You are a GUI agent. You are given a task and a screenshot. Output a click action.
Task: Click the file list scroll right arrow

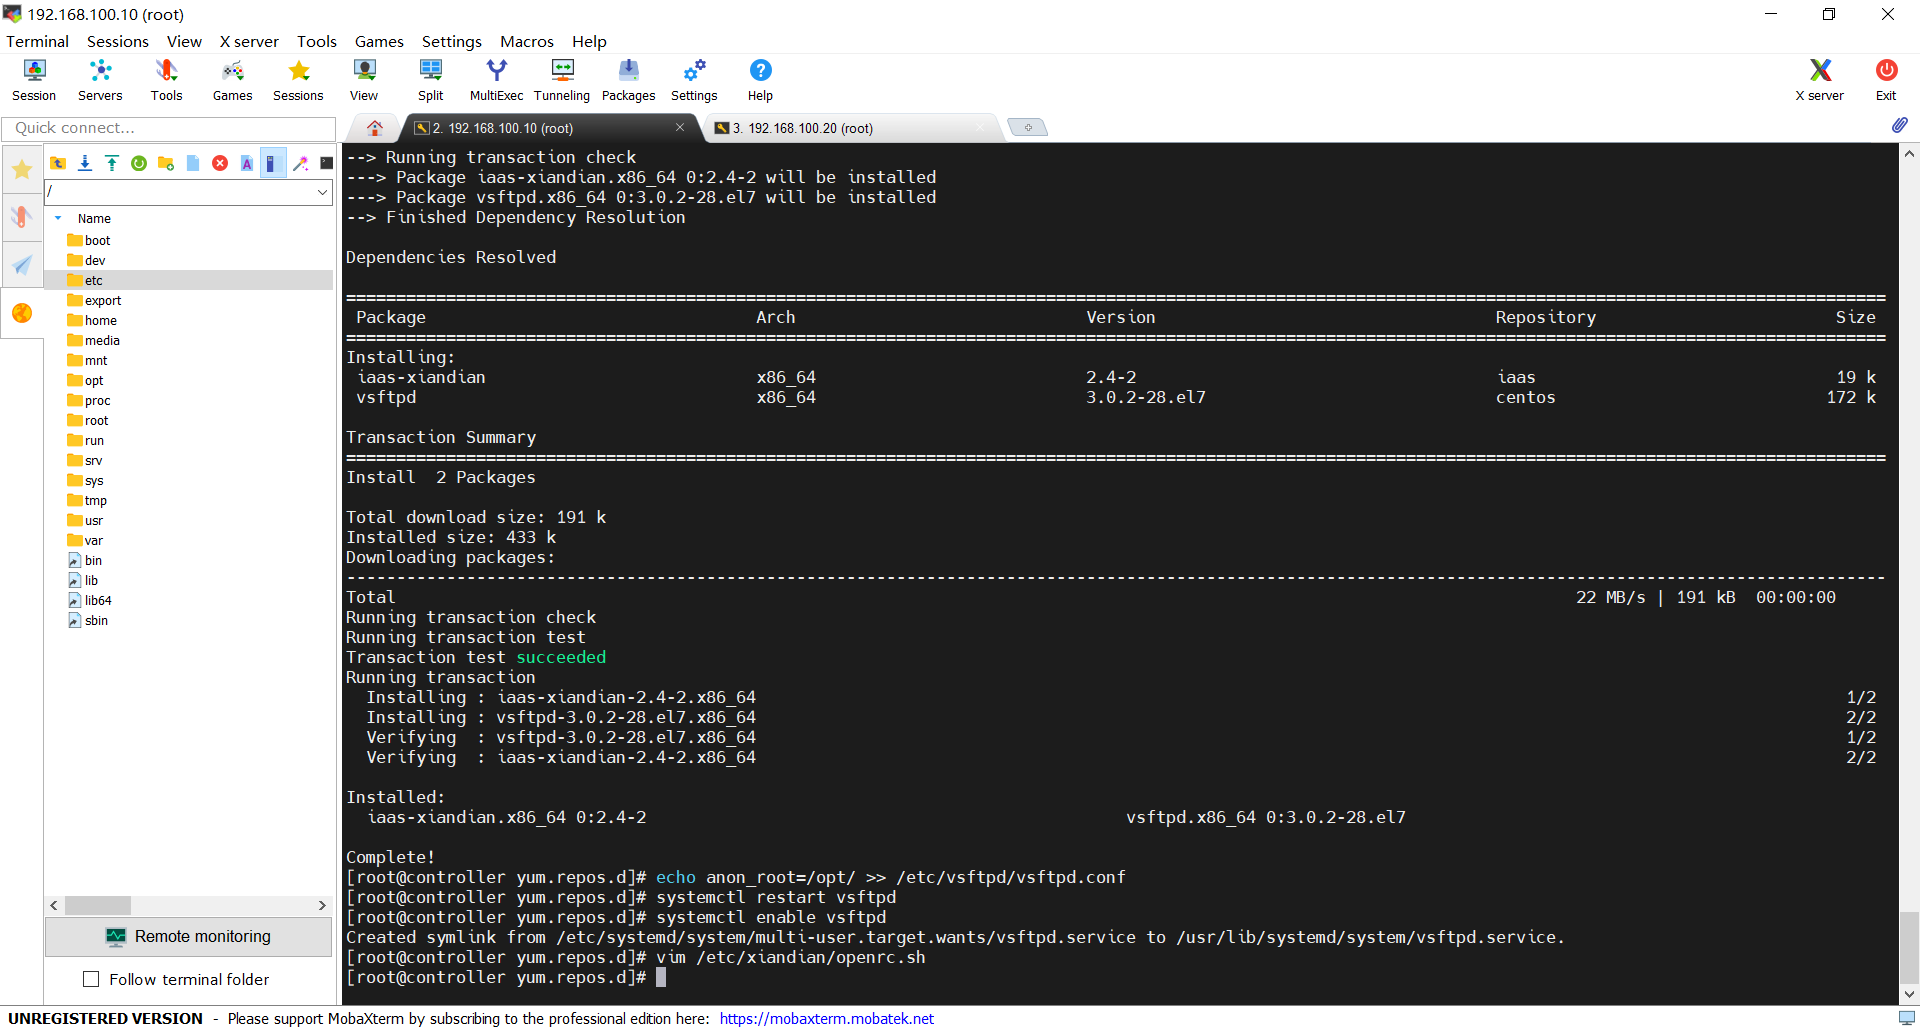pos(322,905)
